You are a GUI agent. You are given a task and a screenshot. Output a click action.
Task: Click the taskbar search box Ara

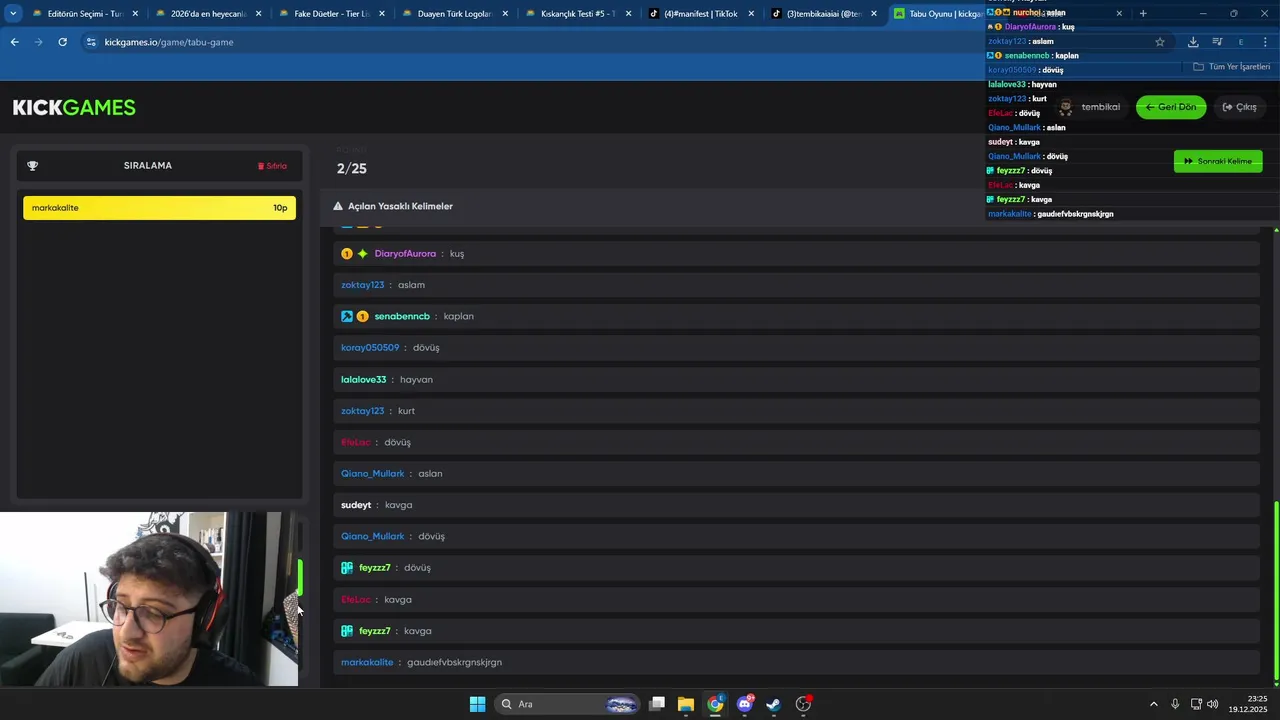pos(568,704)
